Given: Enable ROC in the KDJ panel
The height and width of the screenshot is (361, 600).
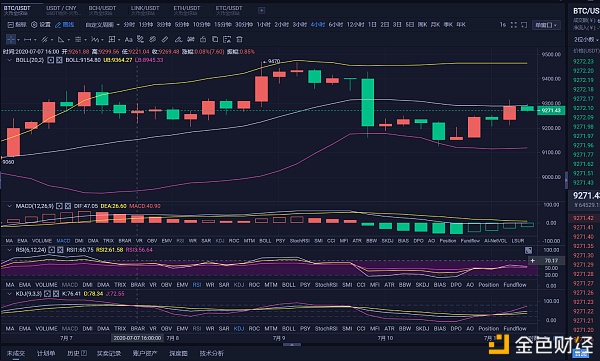Looking at the screenshot, I should click(x=254, y=328).
